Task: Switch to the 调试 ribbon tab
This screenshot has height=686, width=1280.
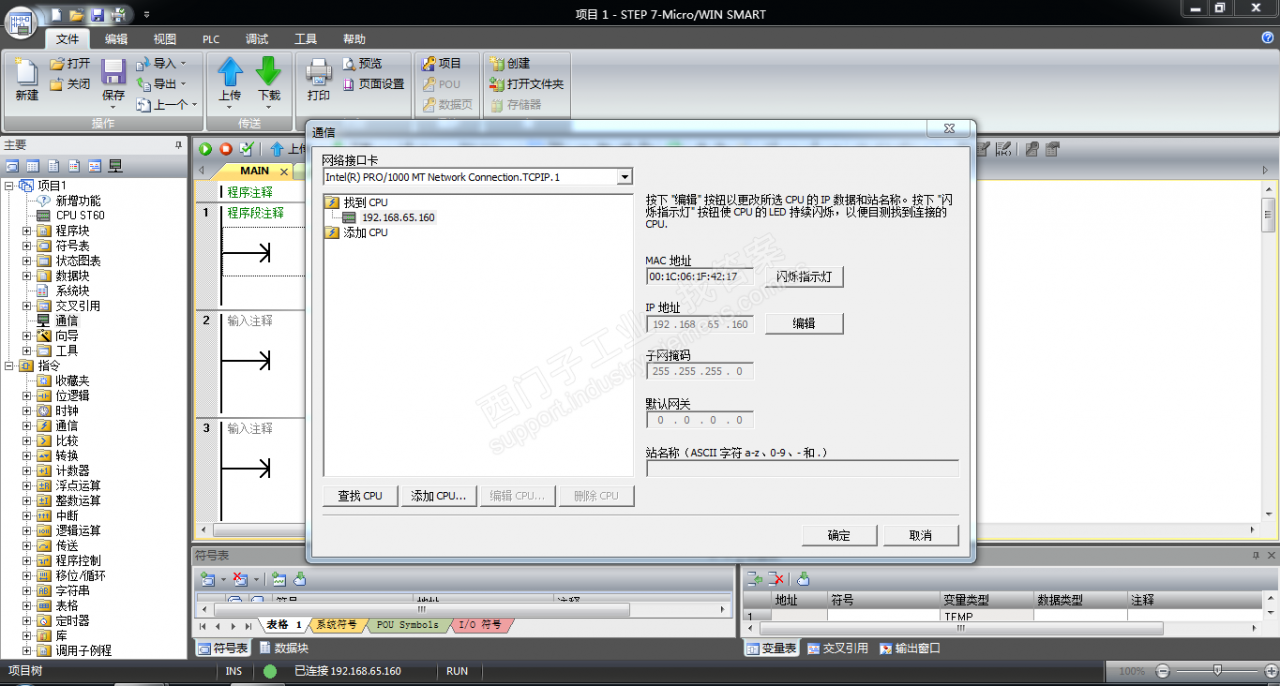Action: tap(257, 39)
